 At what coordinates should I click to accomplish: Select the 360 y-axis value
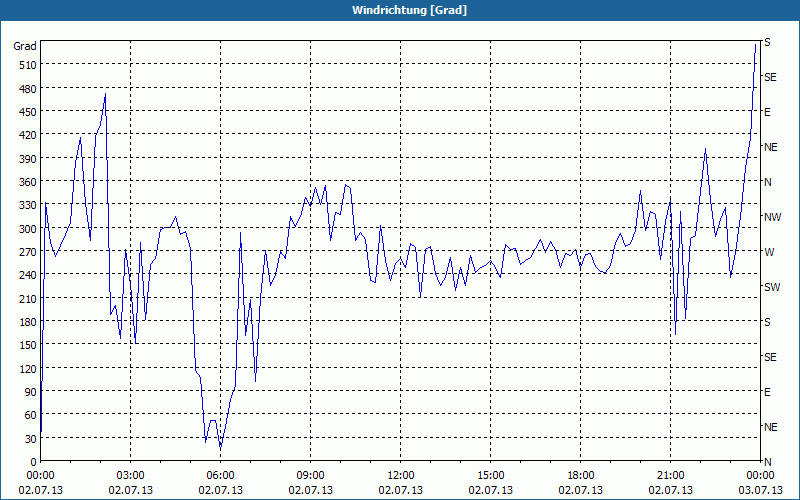[28, 182]
